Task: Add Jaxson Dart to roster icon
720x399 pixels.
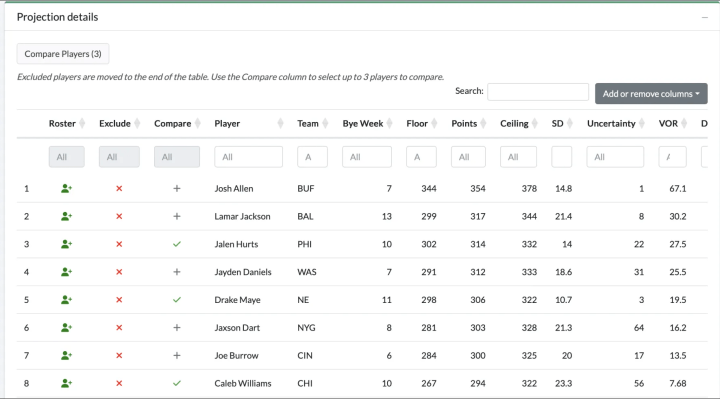Action: (x=67, y=327)
